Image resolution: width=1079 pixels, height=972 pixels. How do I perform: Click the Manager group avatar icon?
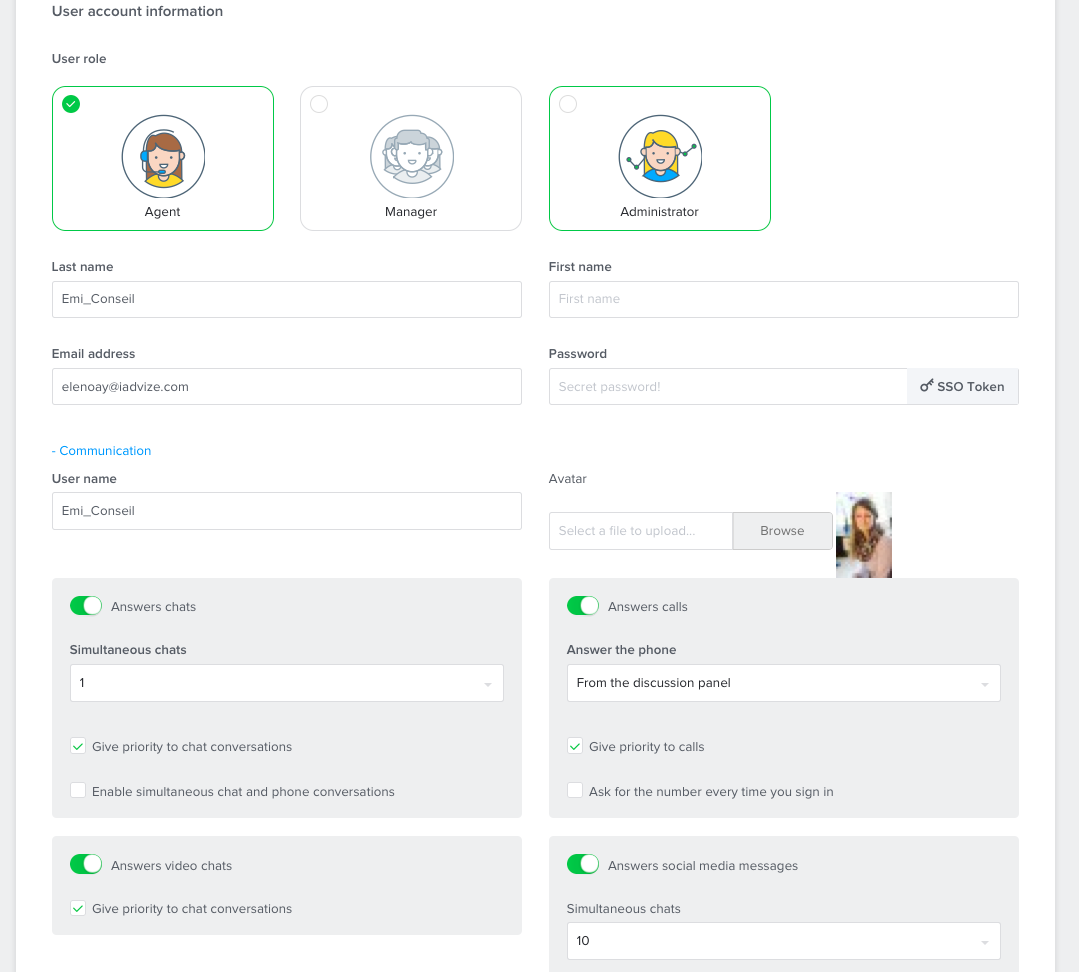[x=412, y=157]
